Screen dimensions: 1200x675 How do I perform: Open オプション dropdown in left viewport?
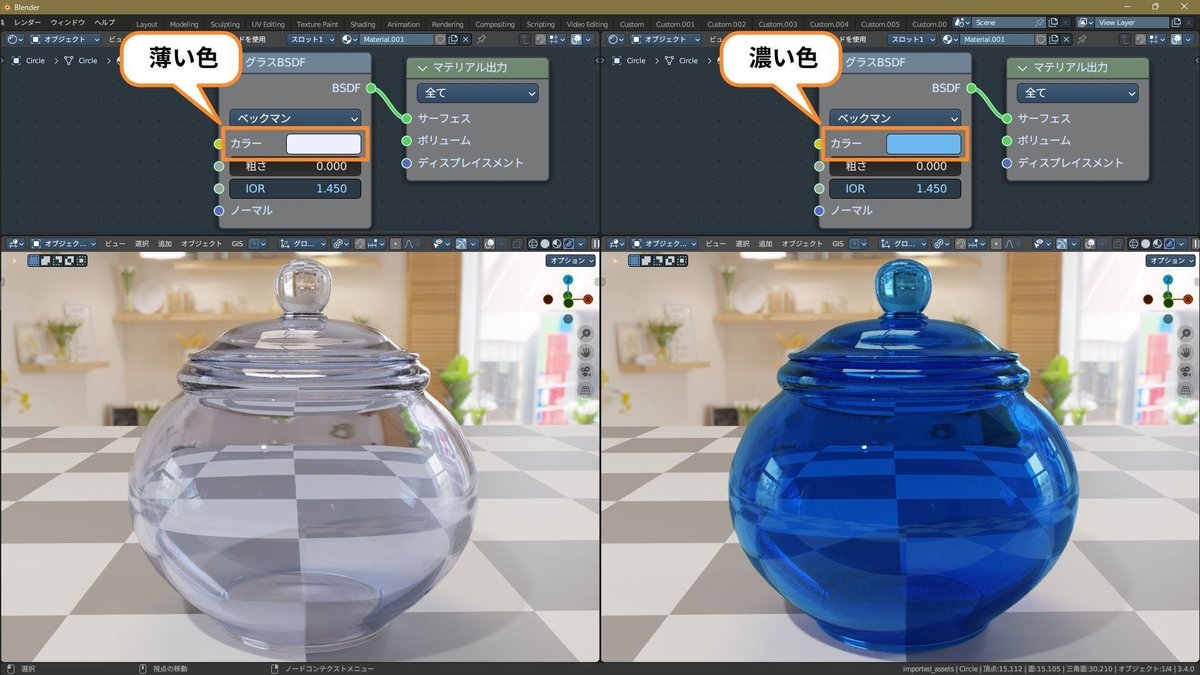click(571, 260)
